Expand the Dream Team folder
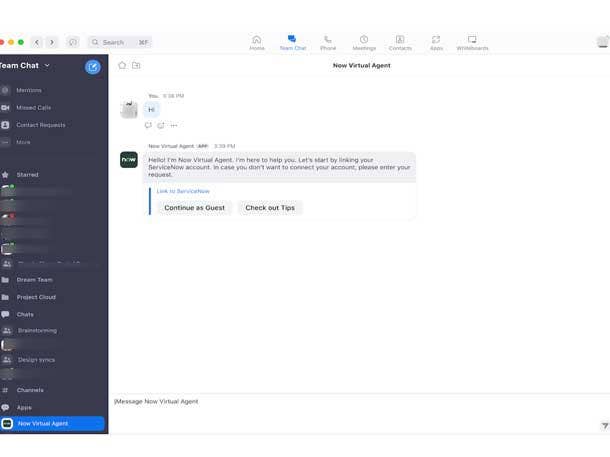 pyautogui.click(x=34, y=280)
